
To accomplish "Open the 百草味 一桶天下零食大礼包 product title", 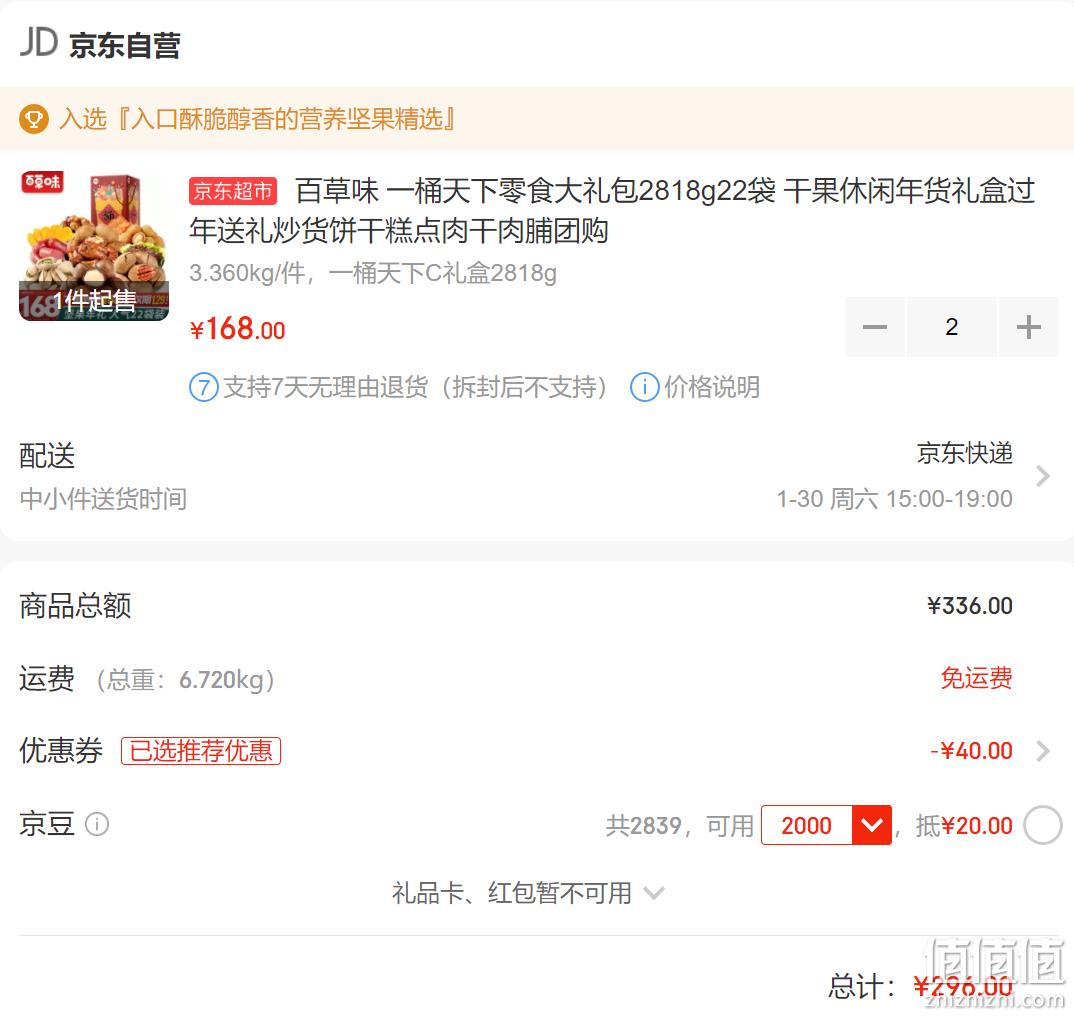I will pos(612,210).
